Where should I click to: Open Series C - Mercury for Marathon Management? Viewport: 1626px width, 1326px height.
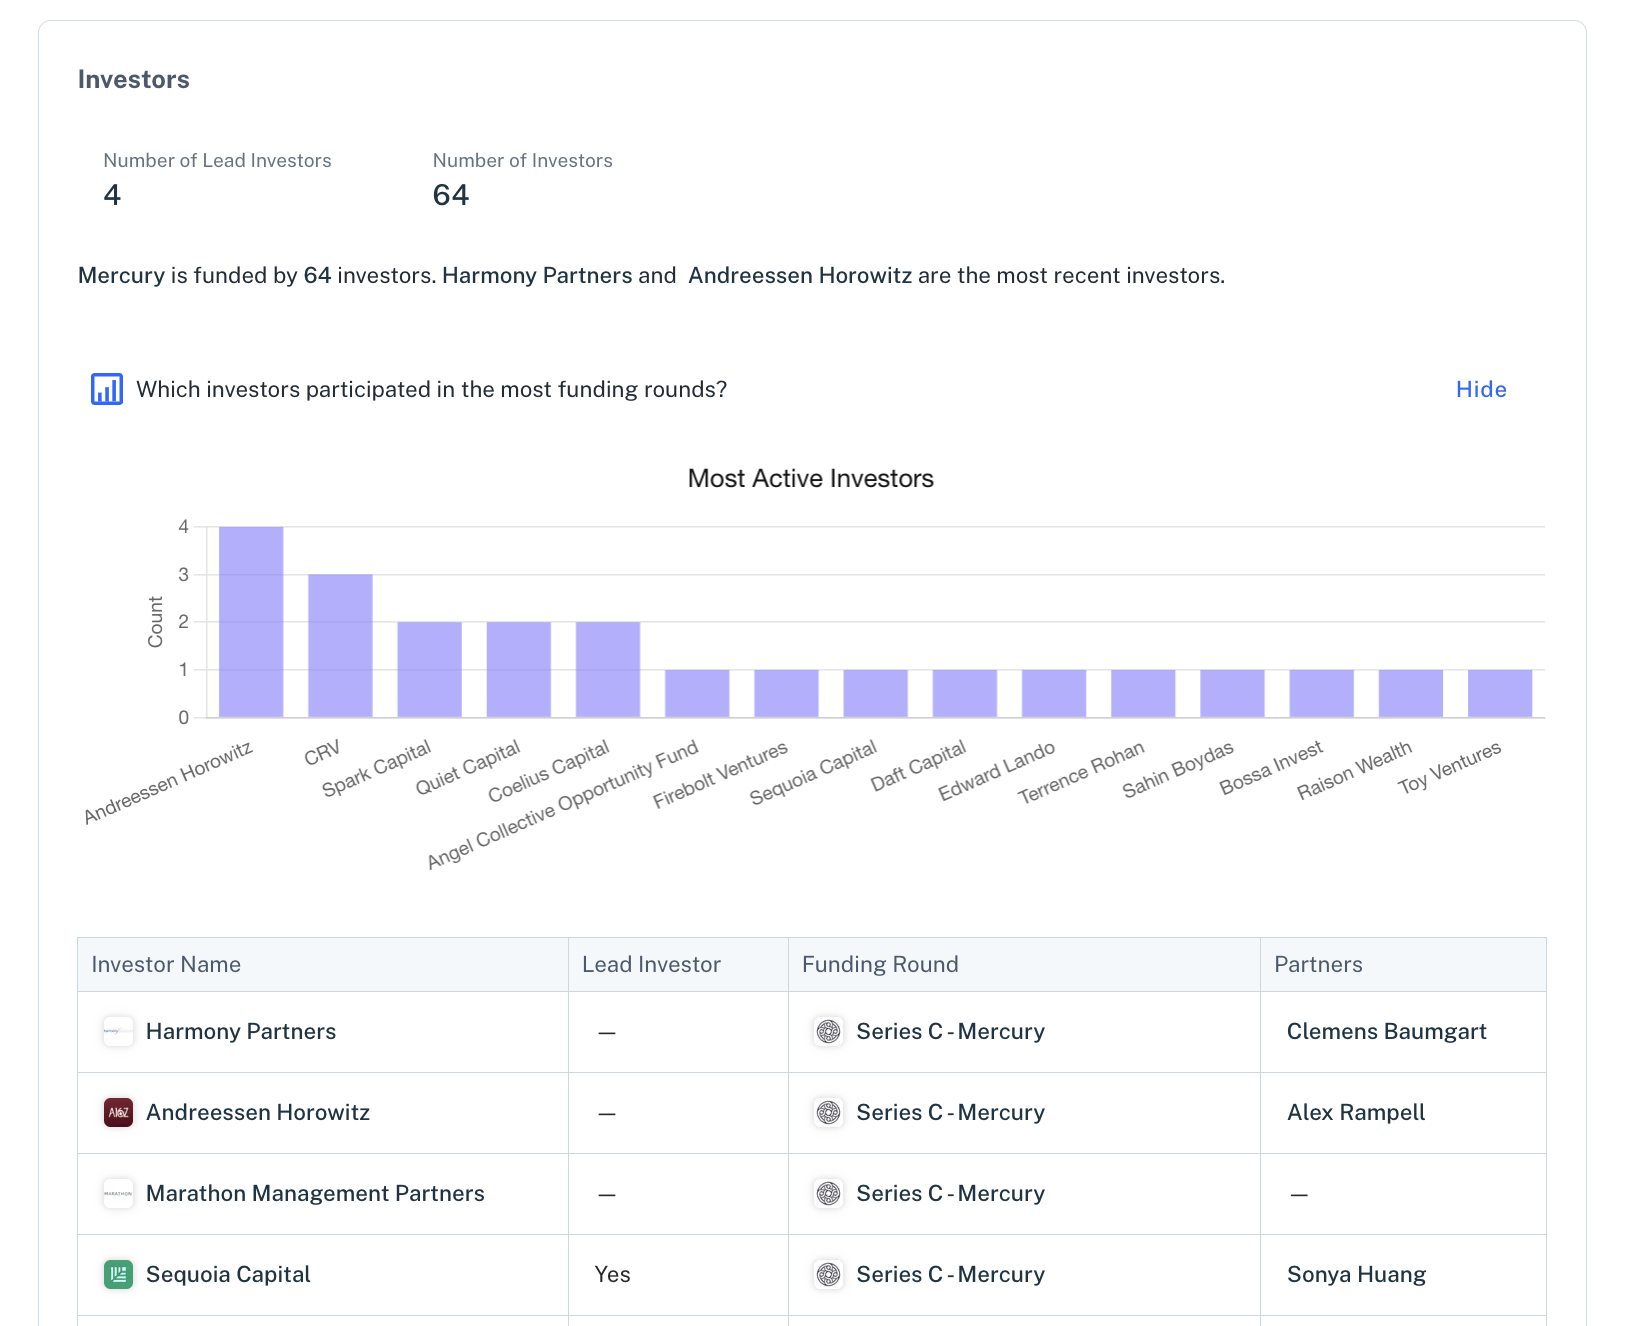950,1193
